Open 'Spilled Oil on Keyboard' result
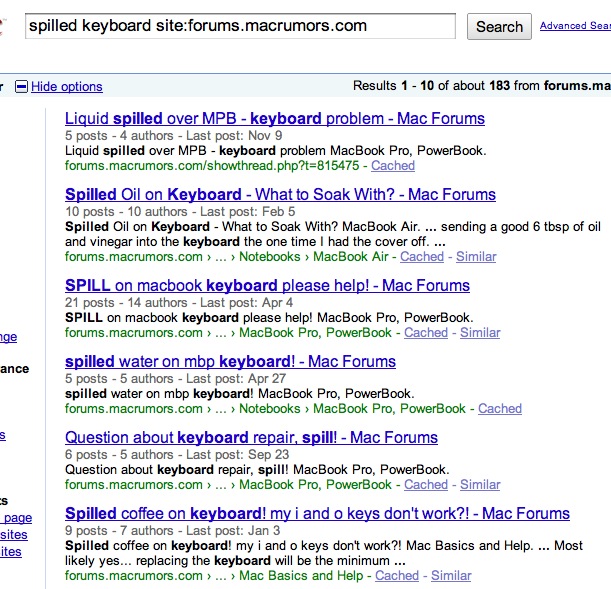This screenshot has height=589, width=611. pyautogui.click(x=280, y=194)
